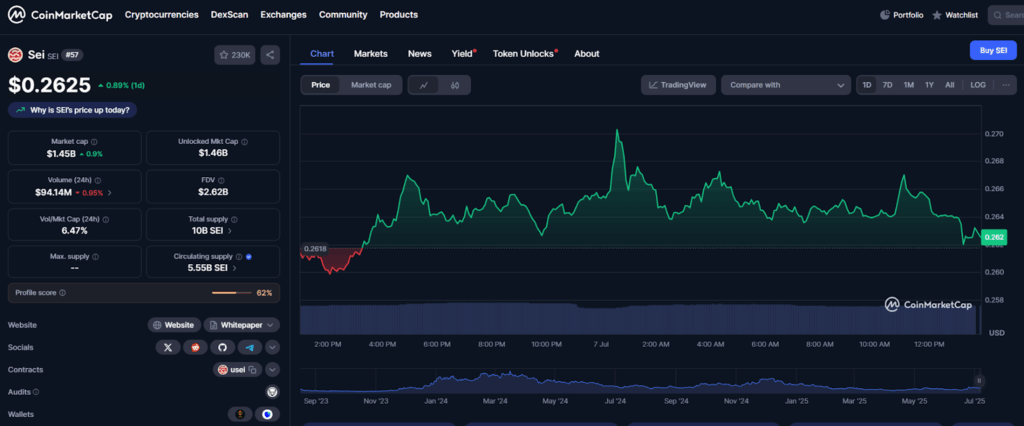This screenshot has height=426, width=1024.
Task: Open Sei's Reddit social link
Action: [x=195, y=348]
